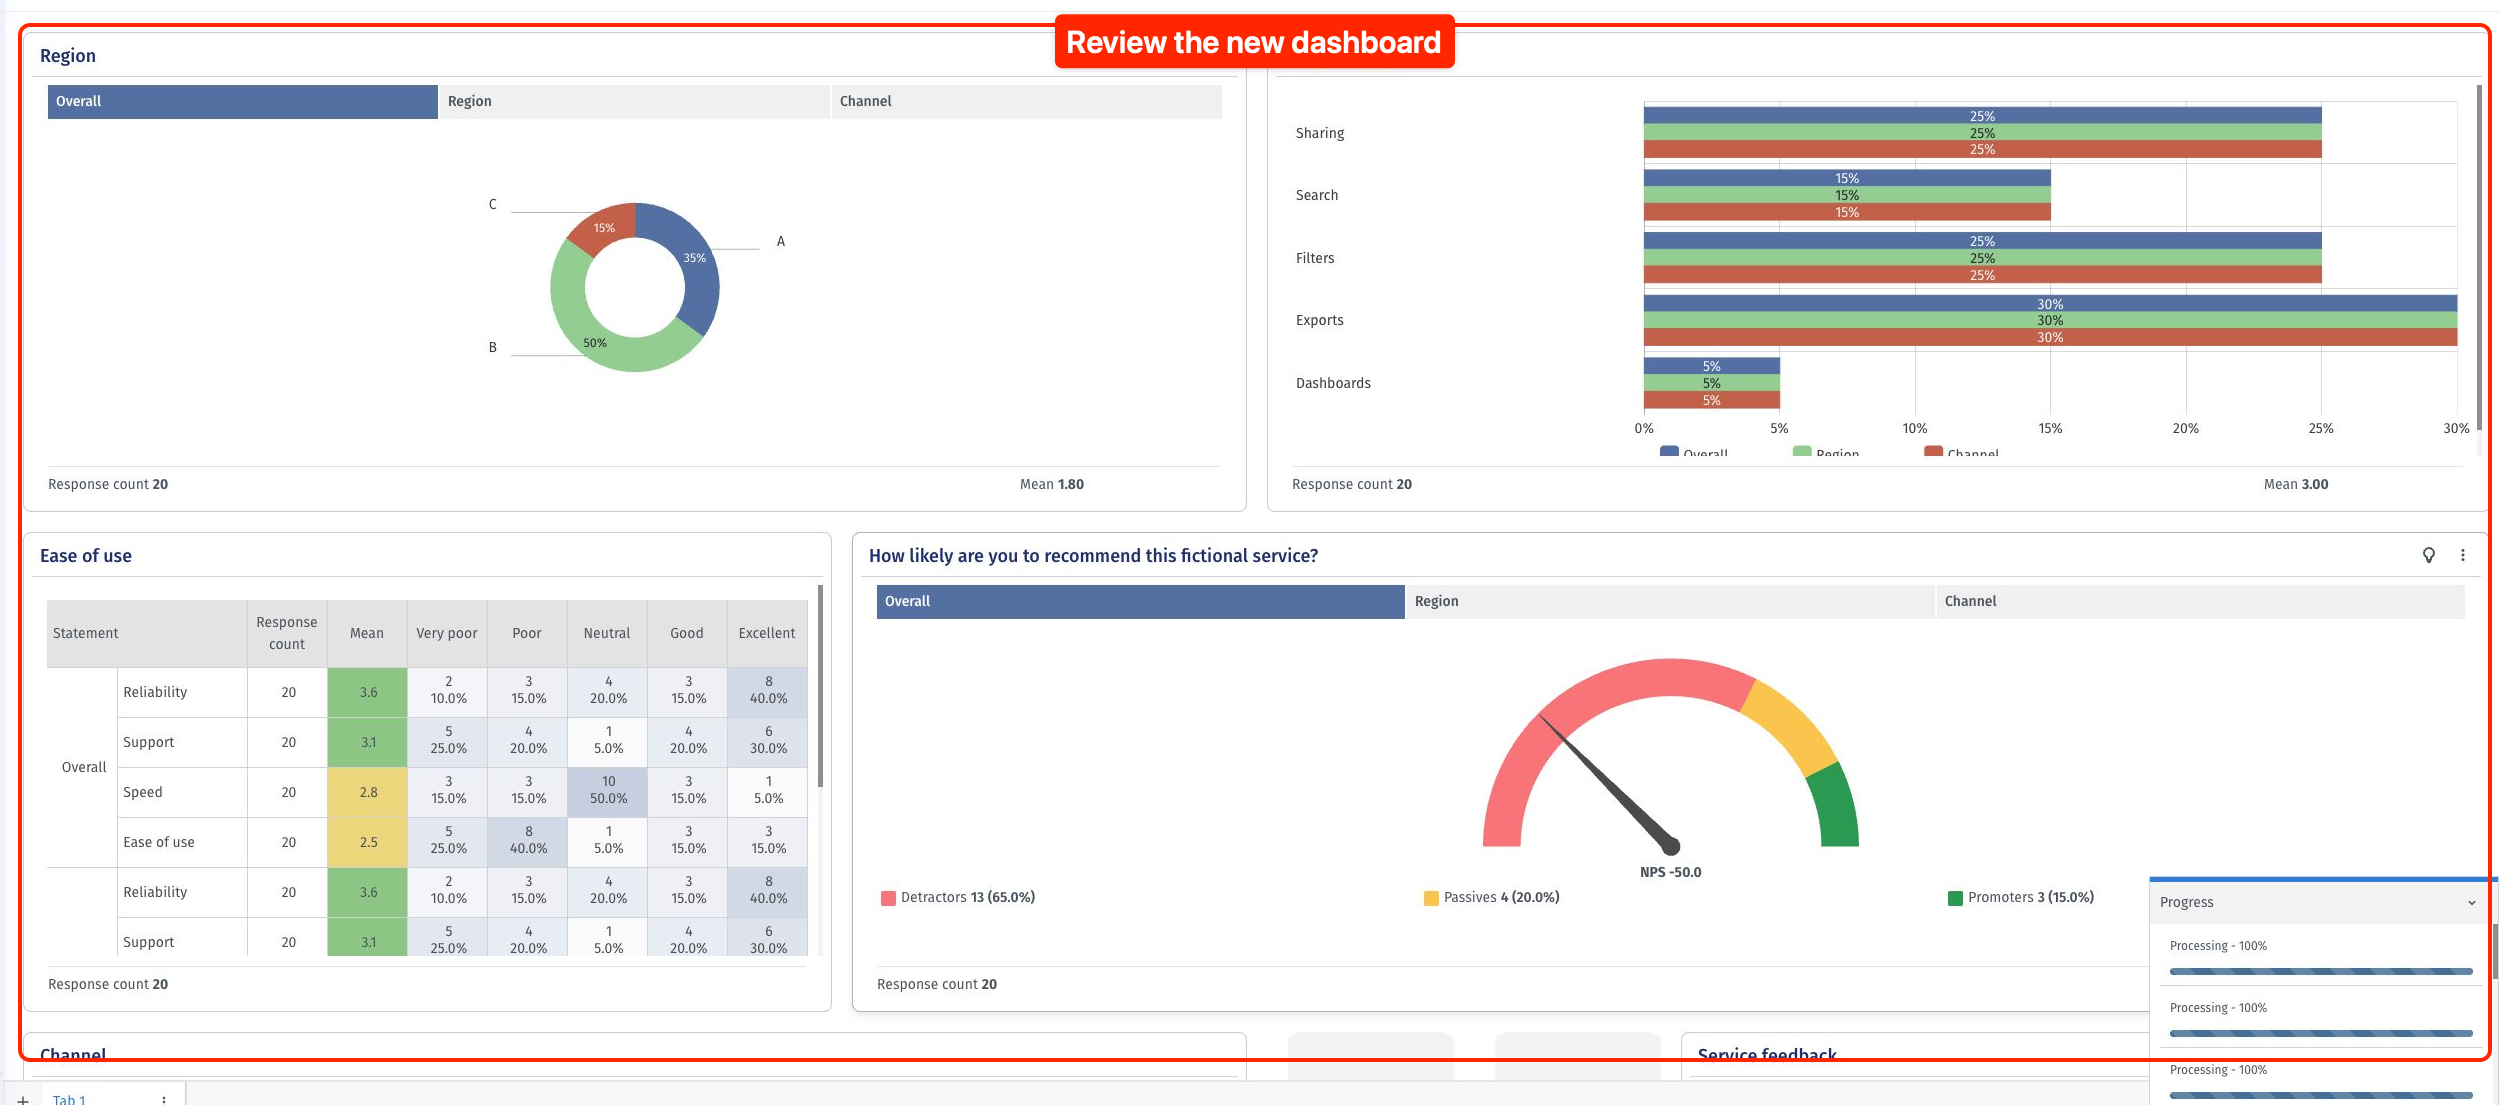Select Overall tab in Region widget
The height and width of the screenshot is (1105, 2500).
coord(243,101)
